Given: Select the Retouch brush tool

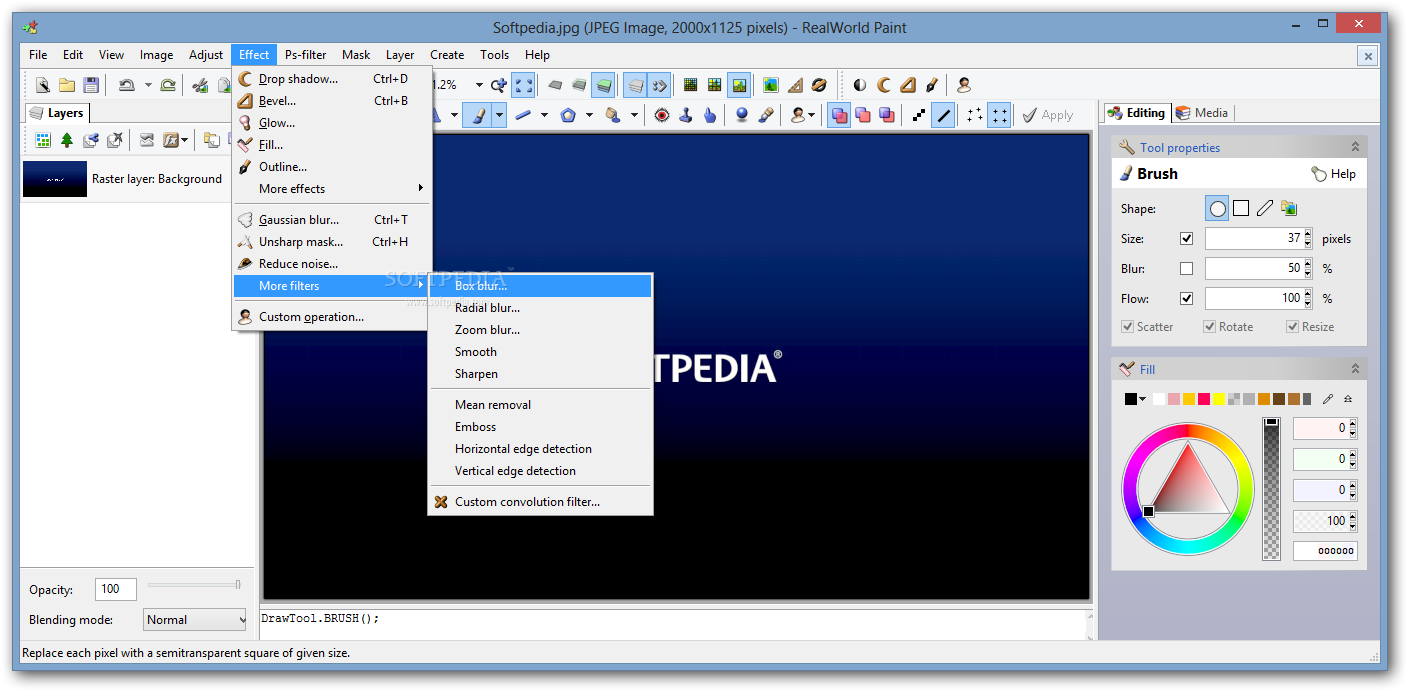Looking at the screenshot, I should tap(766, 115).
